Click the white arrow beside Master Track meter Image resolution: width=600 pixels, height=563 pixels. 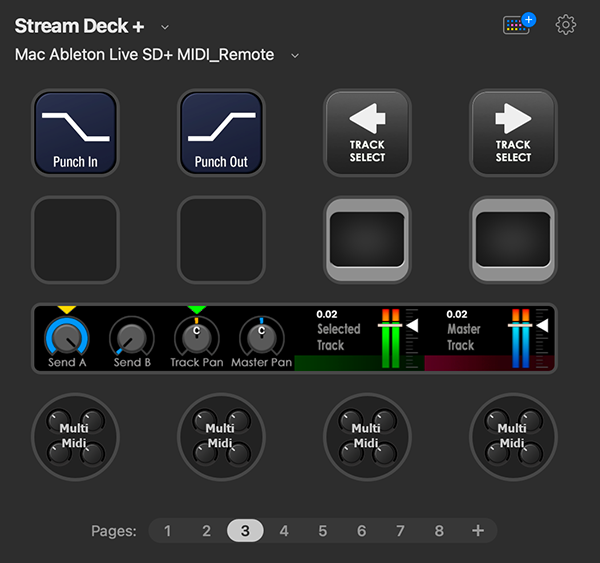point(542,326)
